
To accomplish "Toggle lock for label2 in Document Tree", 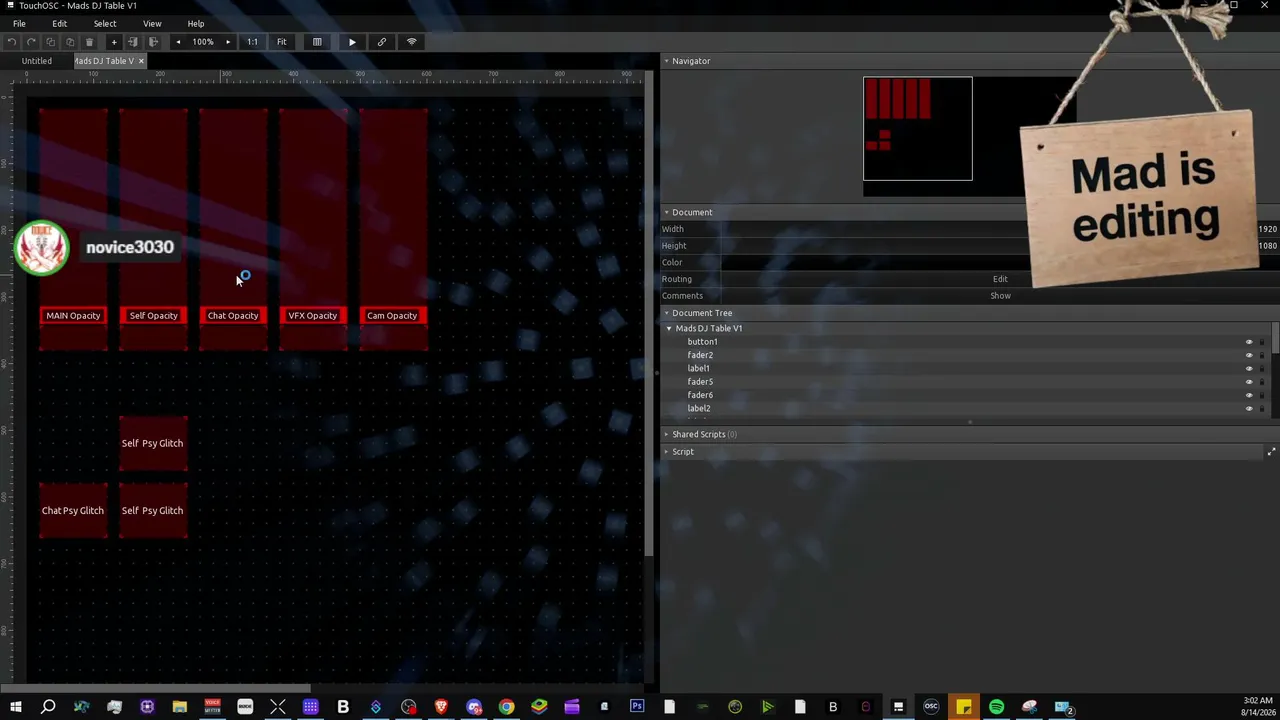I will (x=1262, y=409).
